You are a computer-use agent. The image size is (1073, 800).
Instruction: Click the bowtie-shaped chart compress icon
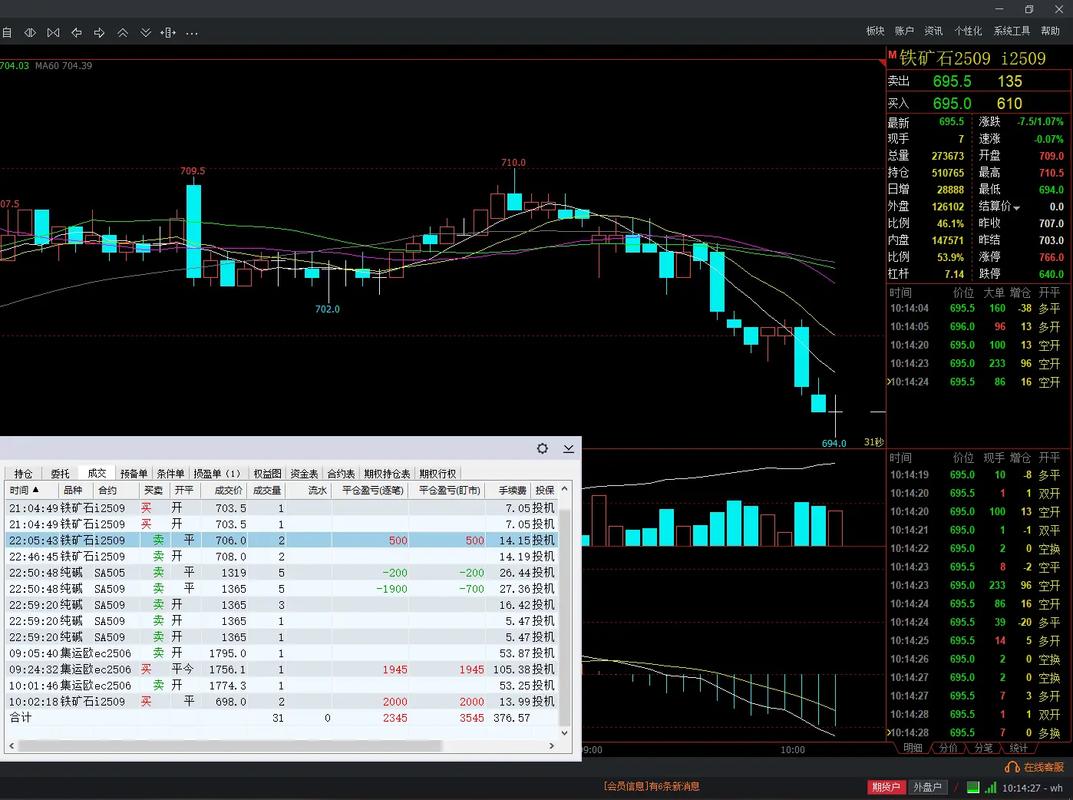coord(53,33)
